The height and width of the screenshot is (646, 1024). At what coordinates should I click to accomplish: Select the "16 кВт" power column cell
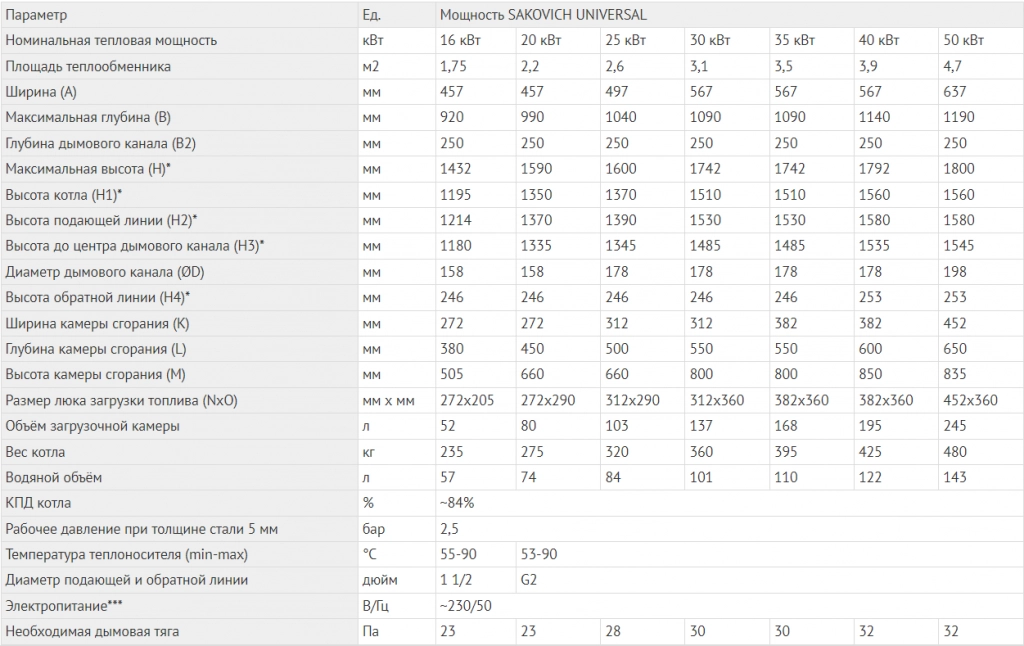pos(462,40)
